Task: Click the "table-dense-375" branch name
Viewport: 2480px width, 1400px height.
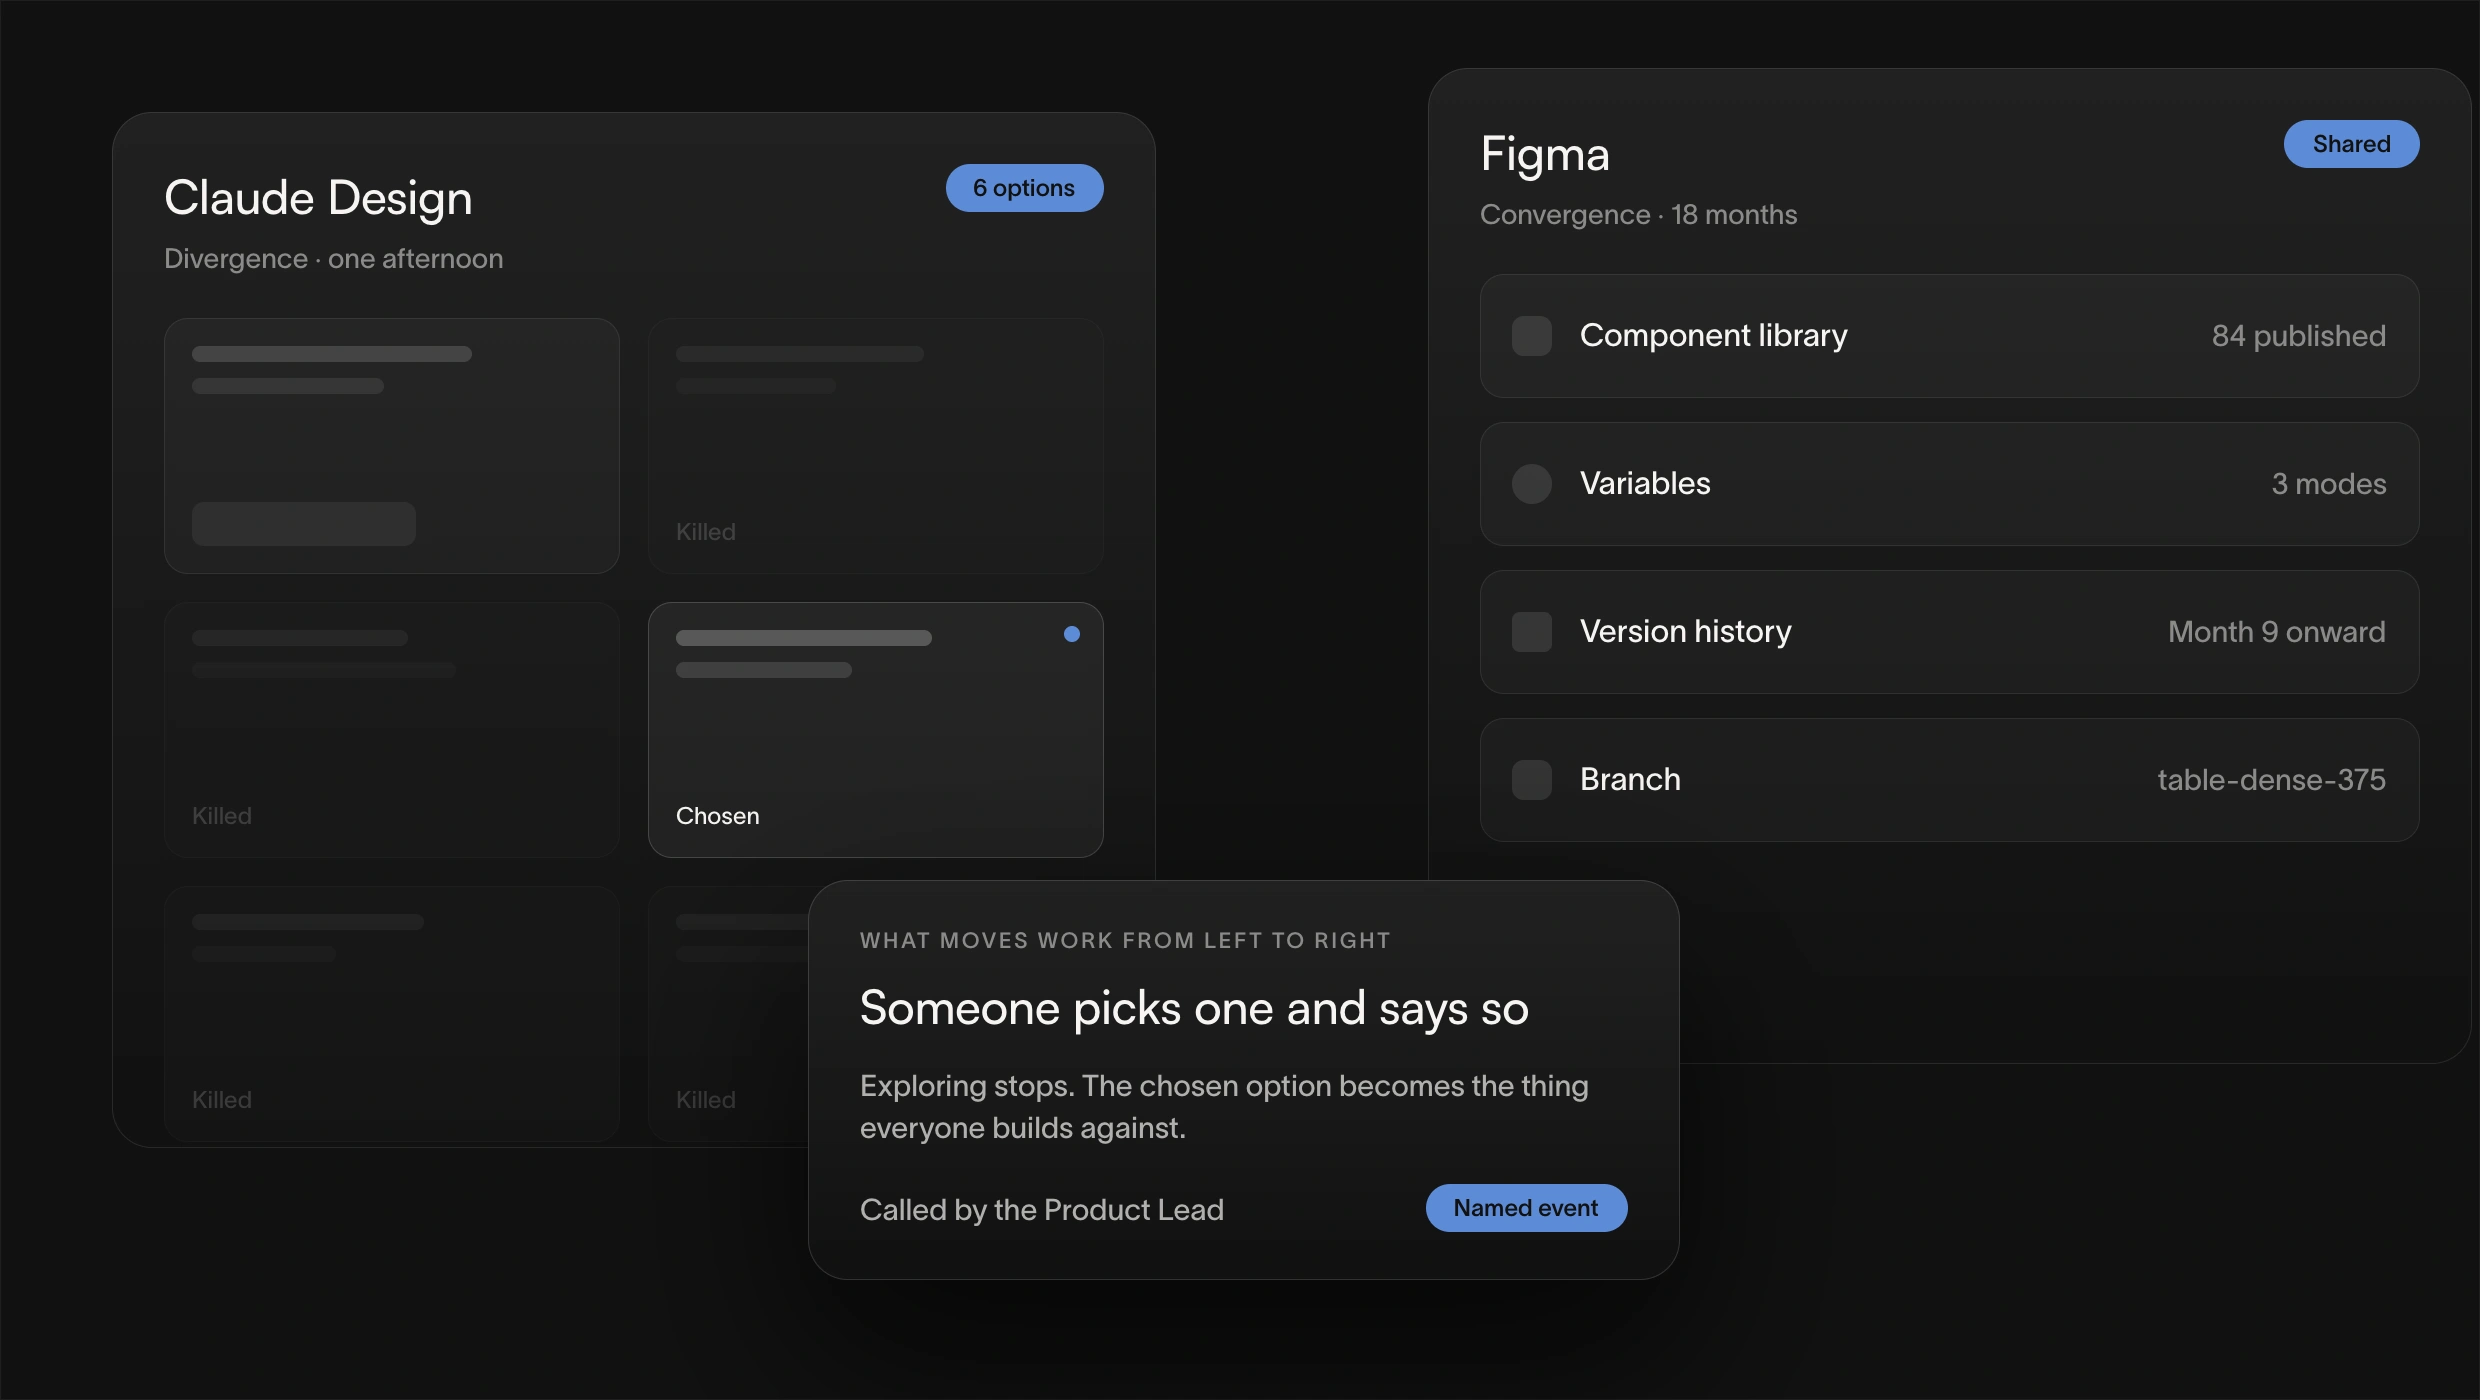Action: tap(2272, 780)
